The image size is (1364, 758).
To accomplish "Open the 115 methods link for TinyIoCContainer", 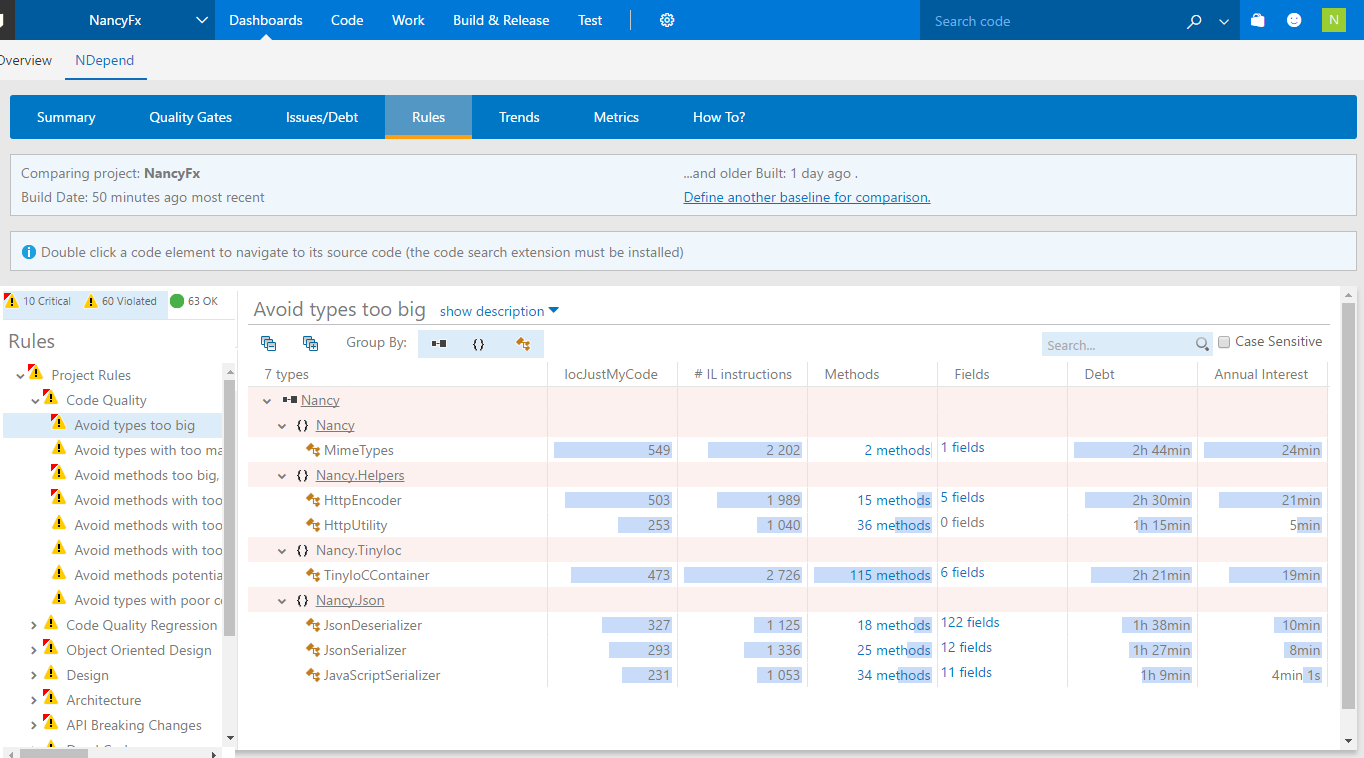I will [x=889, y=575].
